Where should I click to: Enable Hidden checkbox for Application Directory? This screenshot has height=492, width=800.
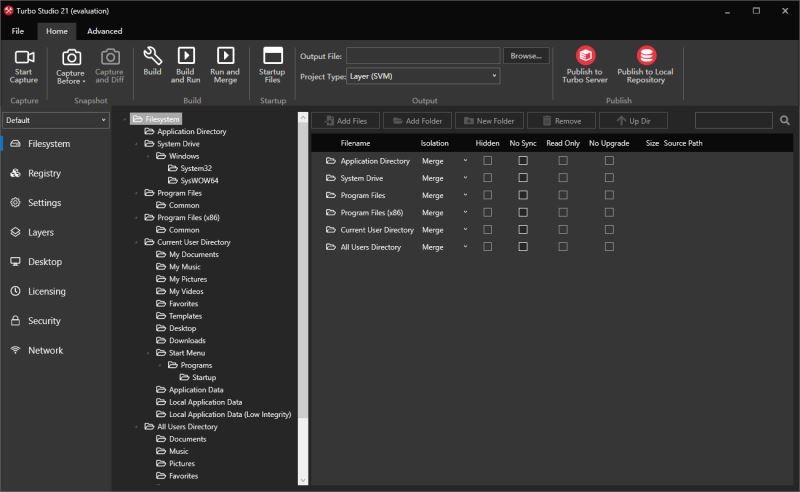[488, 161]
